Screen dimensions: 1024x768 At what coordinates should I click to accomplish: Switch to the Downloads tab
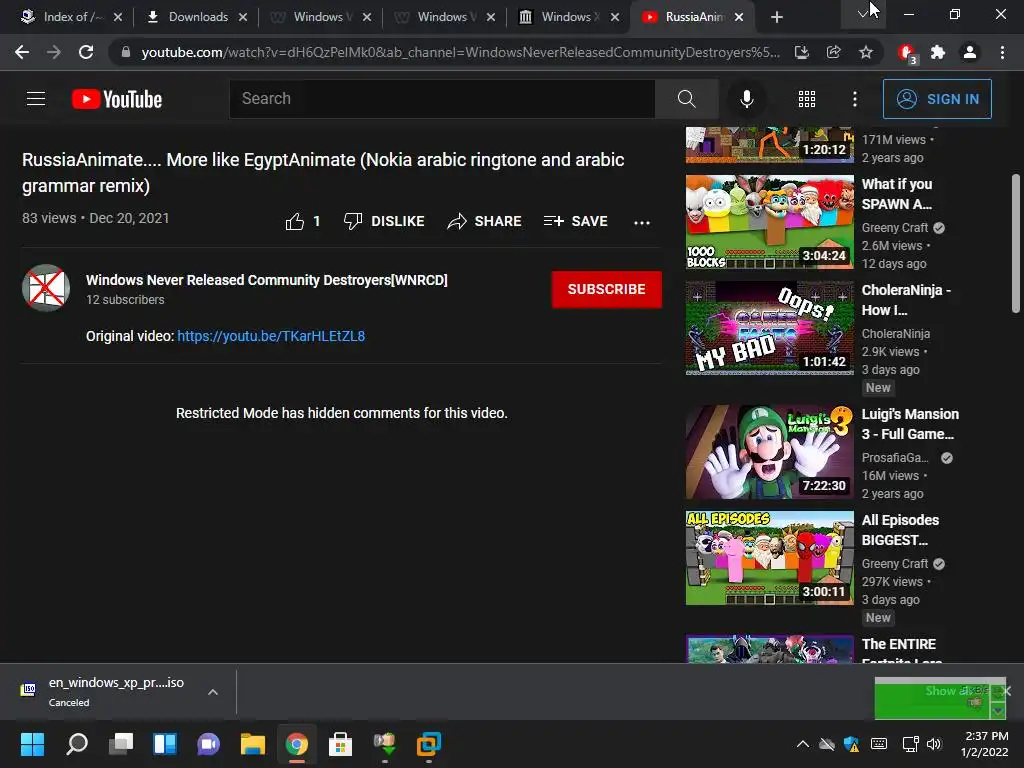point(198,17)
